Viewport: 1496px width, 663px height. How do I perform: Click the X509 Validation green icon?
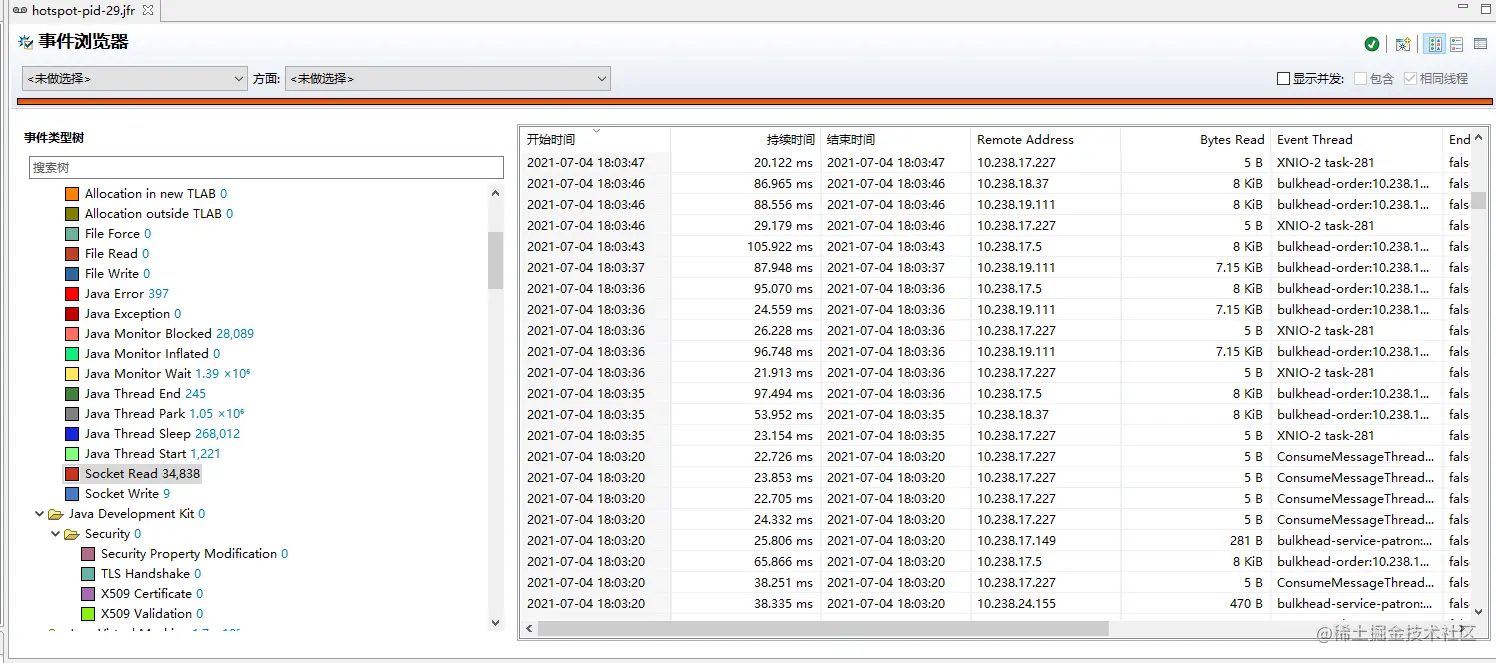point(88,614)
